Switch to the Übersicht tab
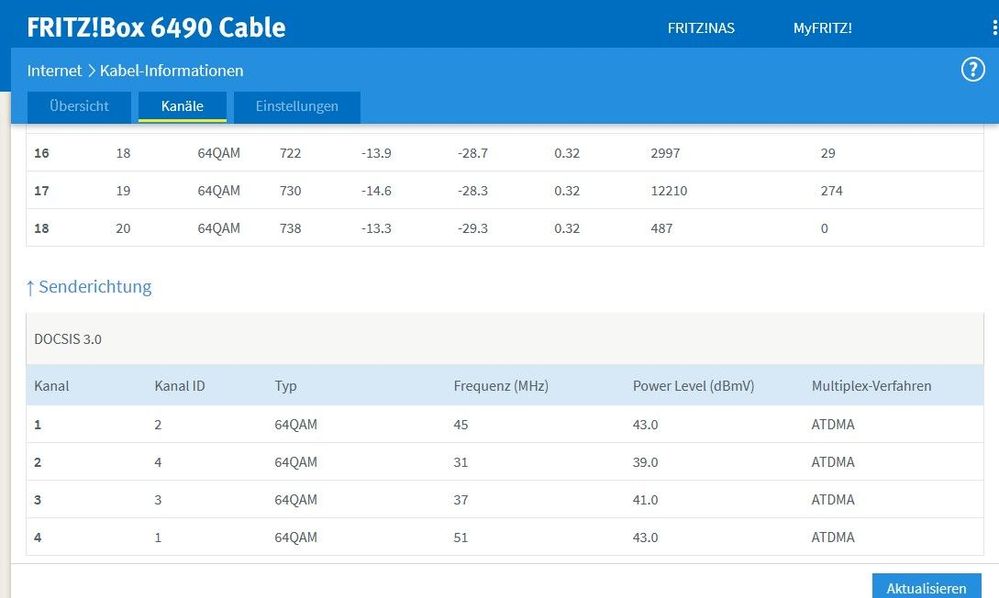 [x=79, y=106]
